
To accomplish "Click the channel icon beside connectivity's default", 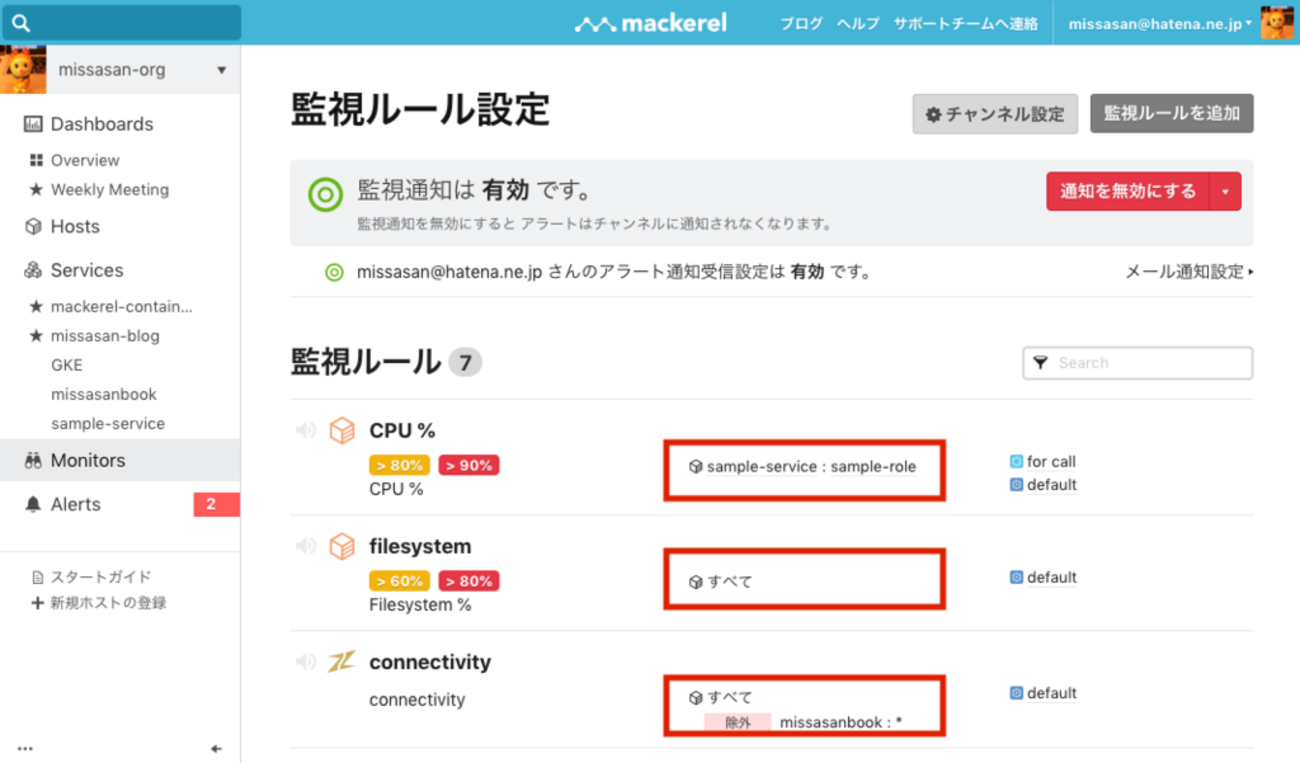I will tap(1016, 693).
